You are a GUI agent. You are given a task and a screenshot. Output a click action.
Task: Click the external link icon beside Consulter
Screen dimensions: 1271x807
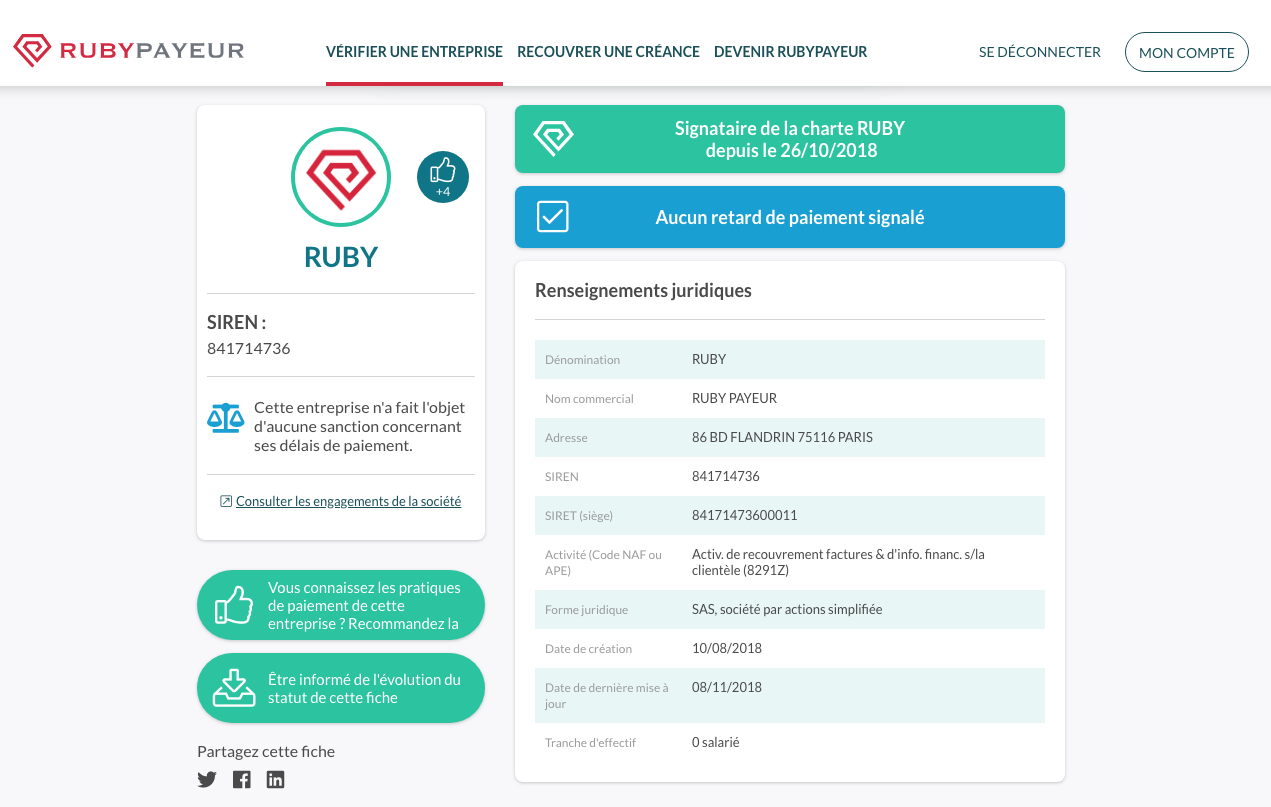(x=226, y=501)
